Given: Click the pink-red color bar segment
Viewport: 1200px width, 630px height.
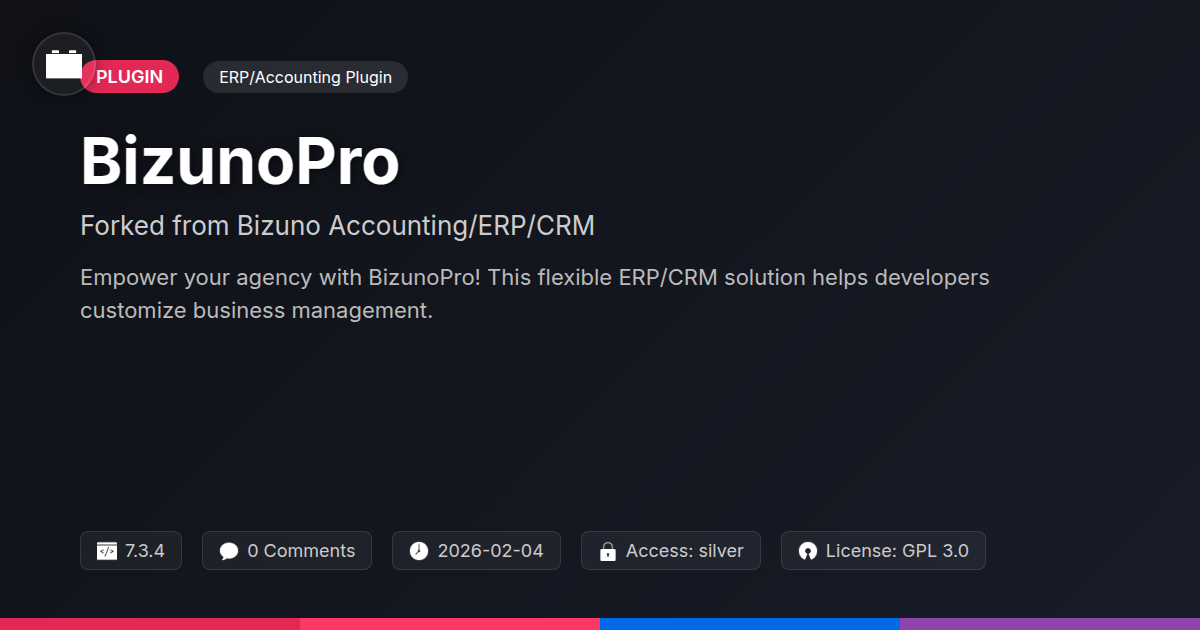Looking at the screenshot, I should pos(450,624).
